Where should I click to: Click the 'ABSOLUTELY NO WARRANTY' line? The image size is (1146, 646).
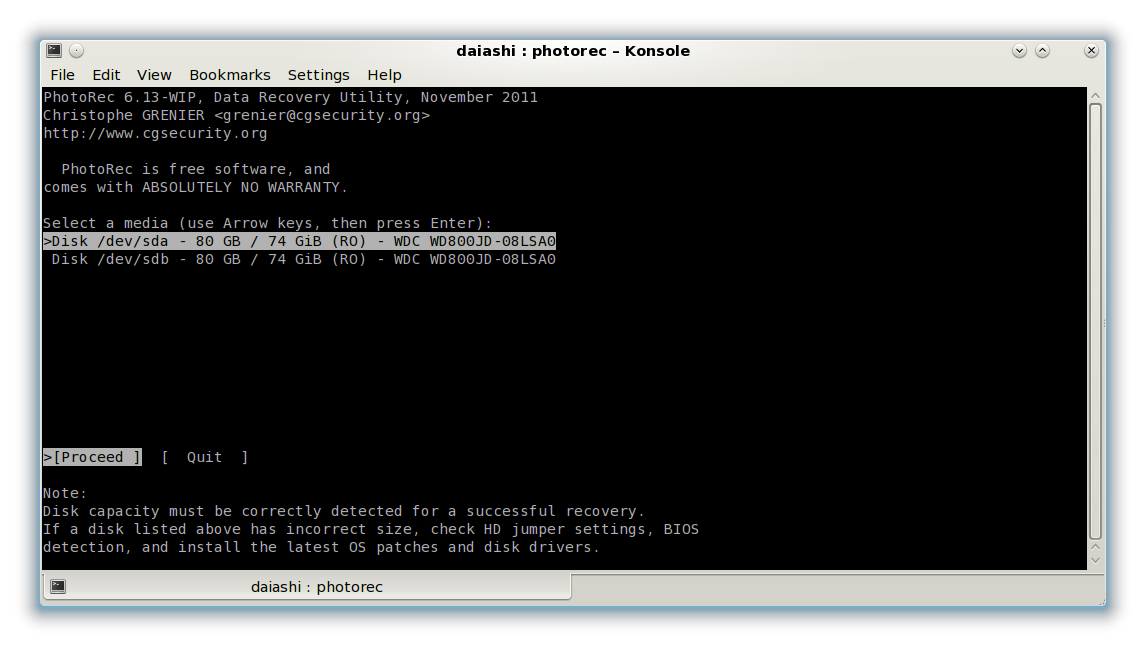coord(195,187)
